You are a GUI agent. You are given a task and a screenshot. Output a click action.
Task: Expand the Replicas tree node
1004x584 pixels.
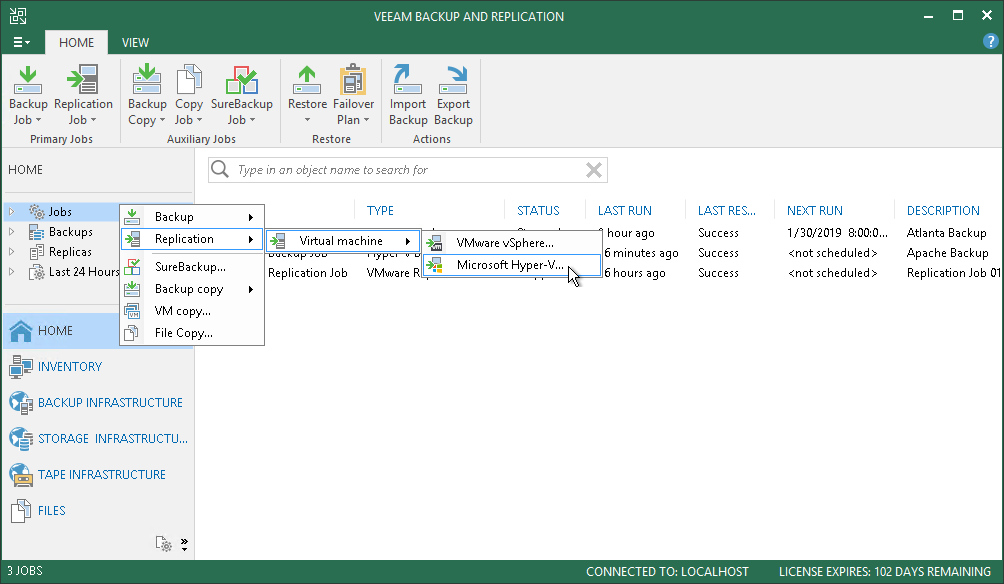12,252
